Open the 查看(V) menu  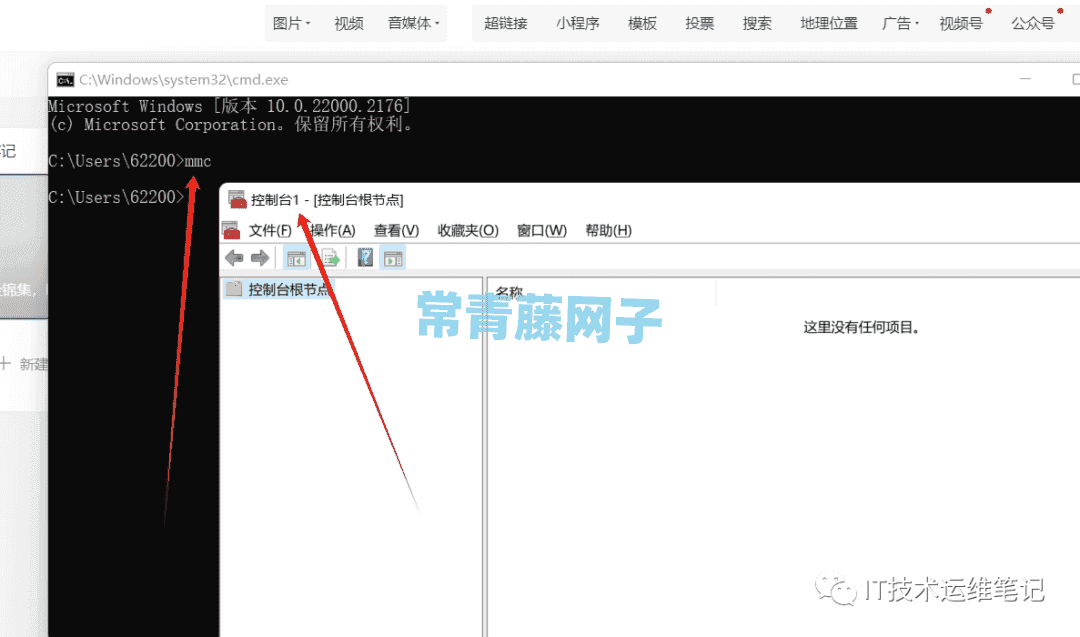[x=396, y=231]
